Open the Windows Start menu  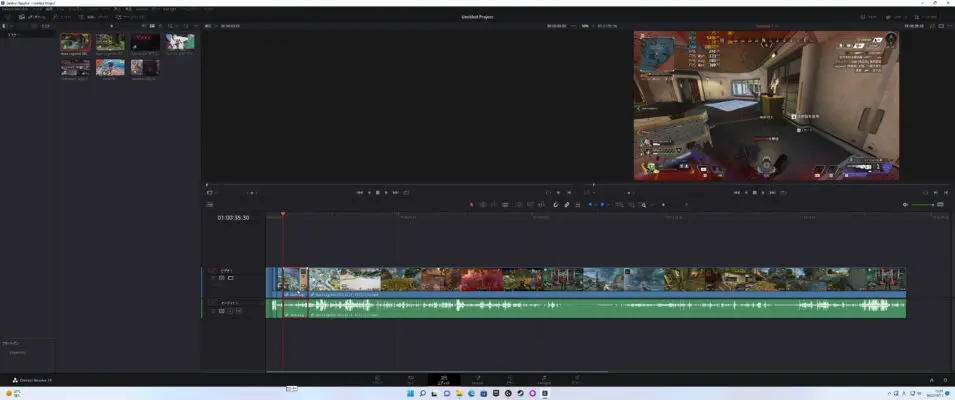coord(410,393)
